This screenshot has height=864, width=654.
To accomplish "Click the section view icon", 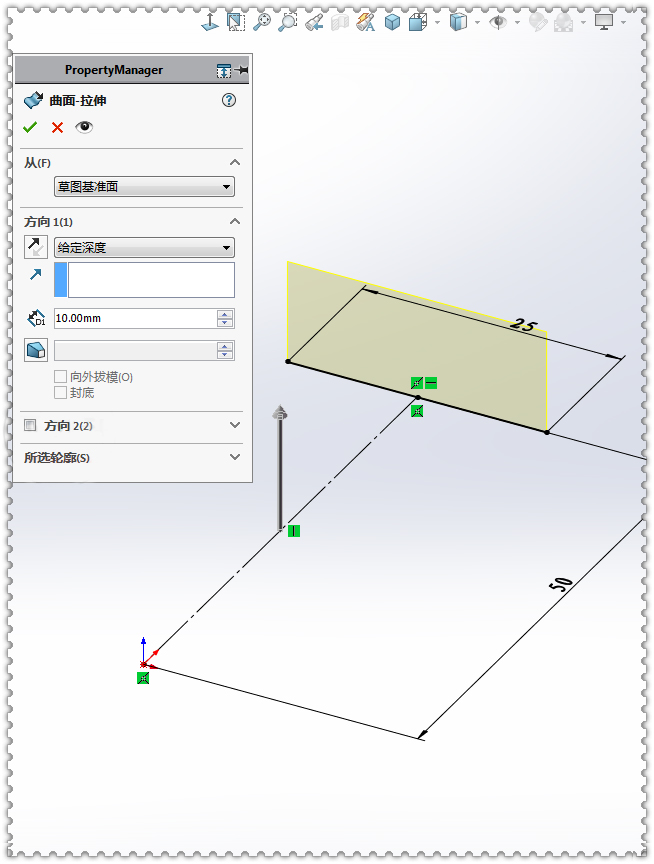I will point(340,23).
